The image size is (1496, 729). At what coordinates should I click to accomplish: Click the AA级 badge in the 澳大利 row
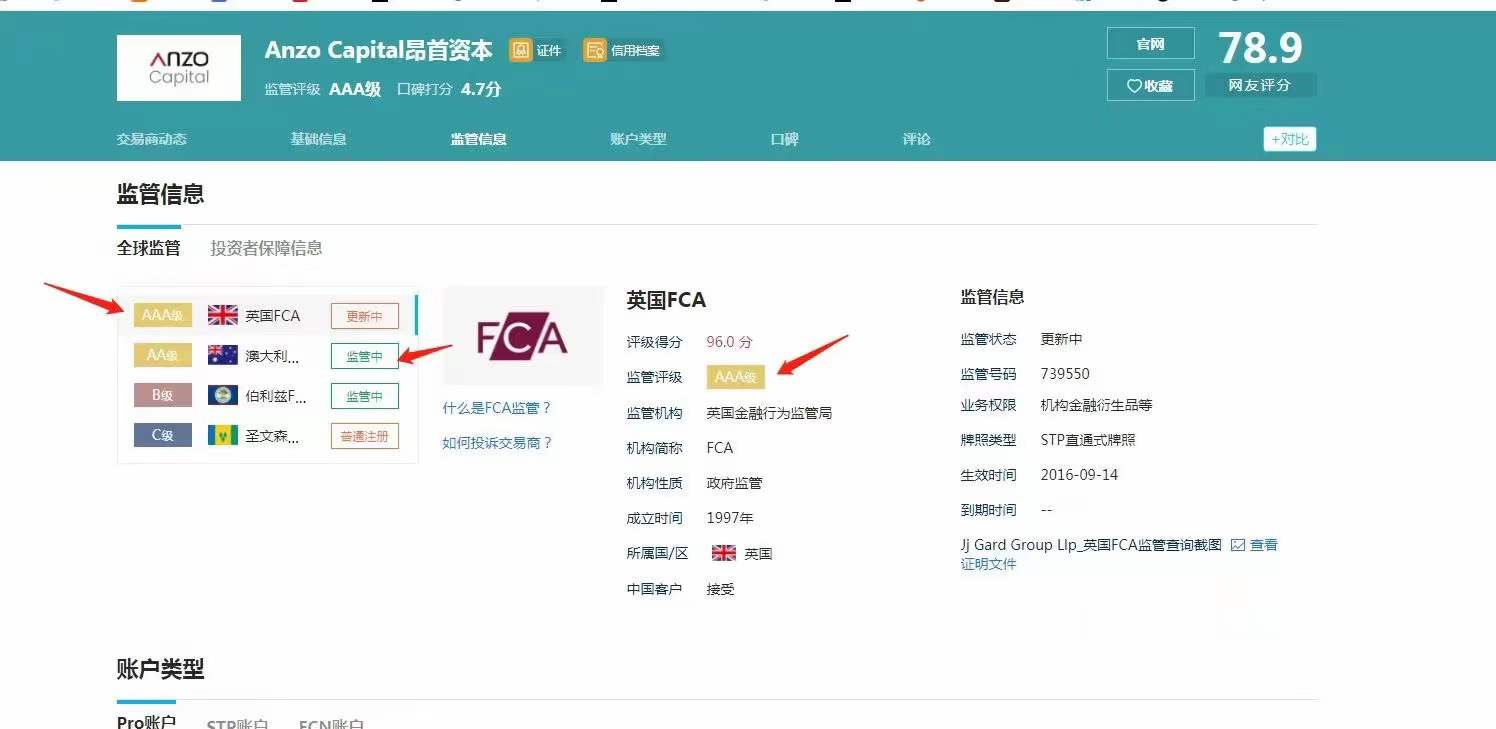click(163, 355)
